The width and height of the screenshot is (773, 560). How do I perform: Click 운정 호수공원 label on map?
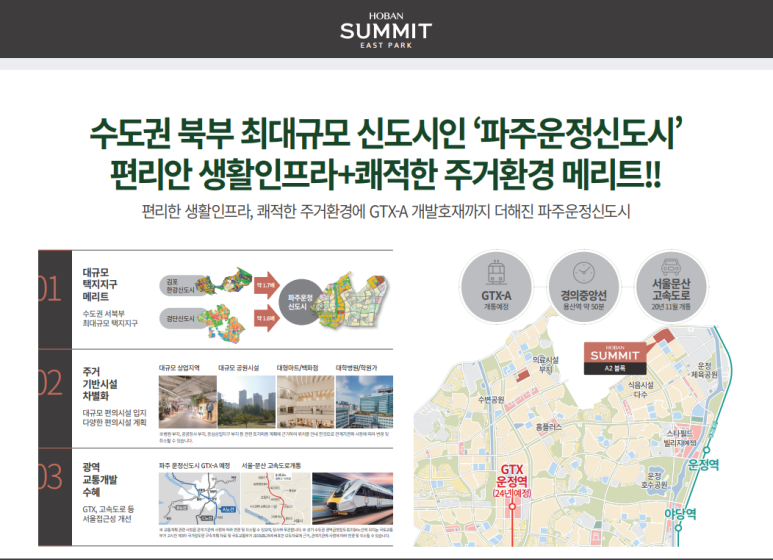[x=654, y=480]
